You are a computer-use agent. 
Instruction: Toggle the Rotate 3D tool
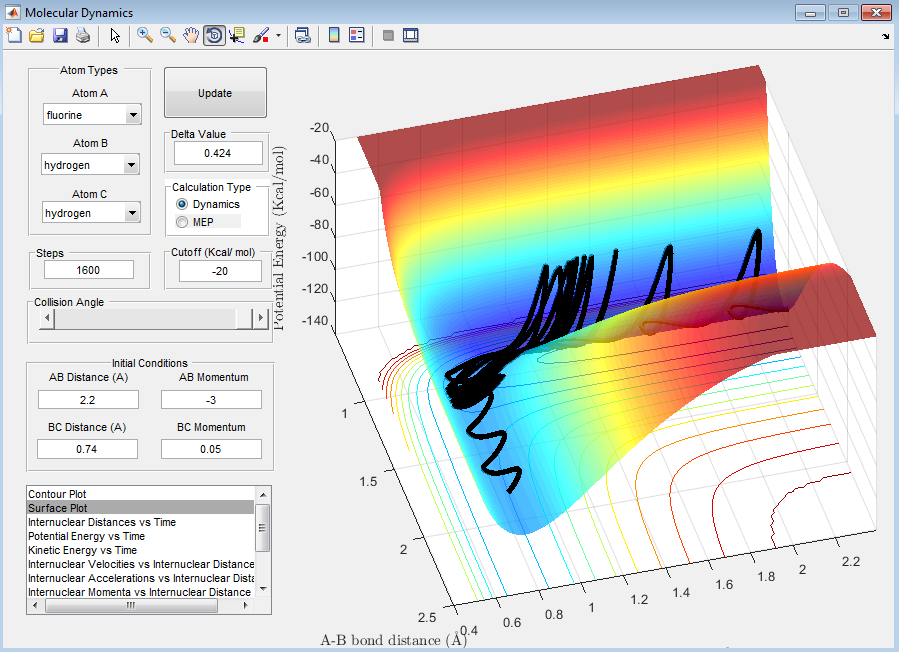[x=214, y=35]
